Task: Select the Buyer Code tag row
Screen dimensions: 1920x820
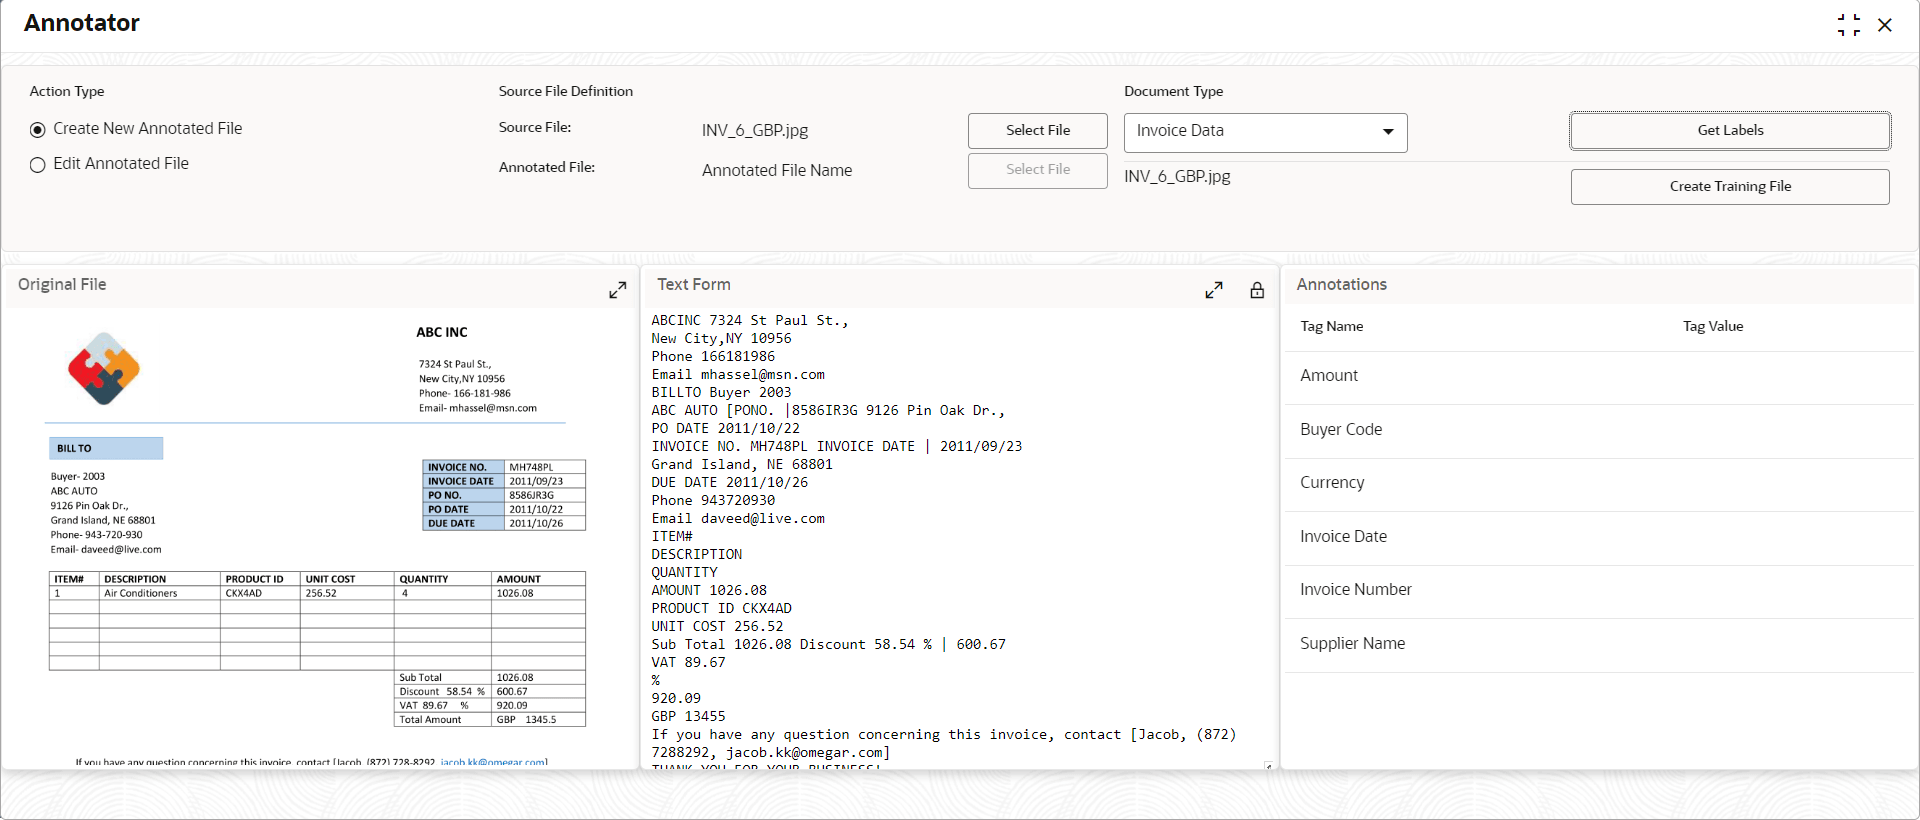Action: point(1599,430)
